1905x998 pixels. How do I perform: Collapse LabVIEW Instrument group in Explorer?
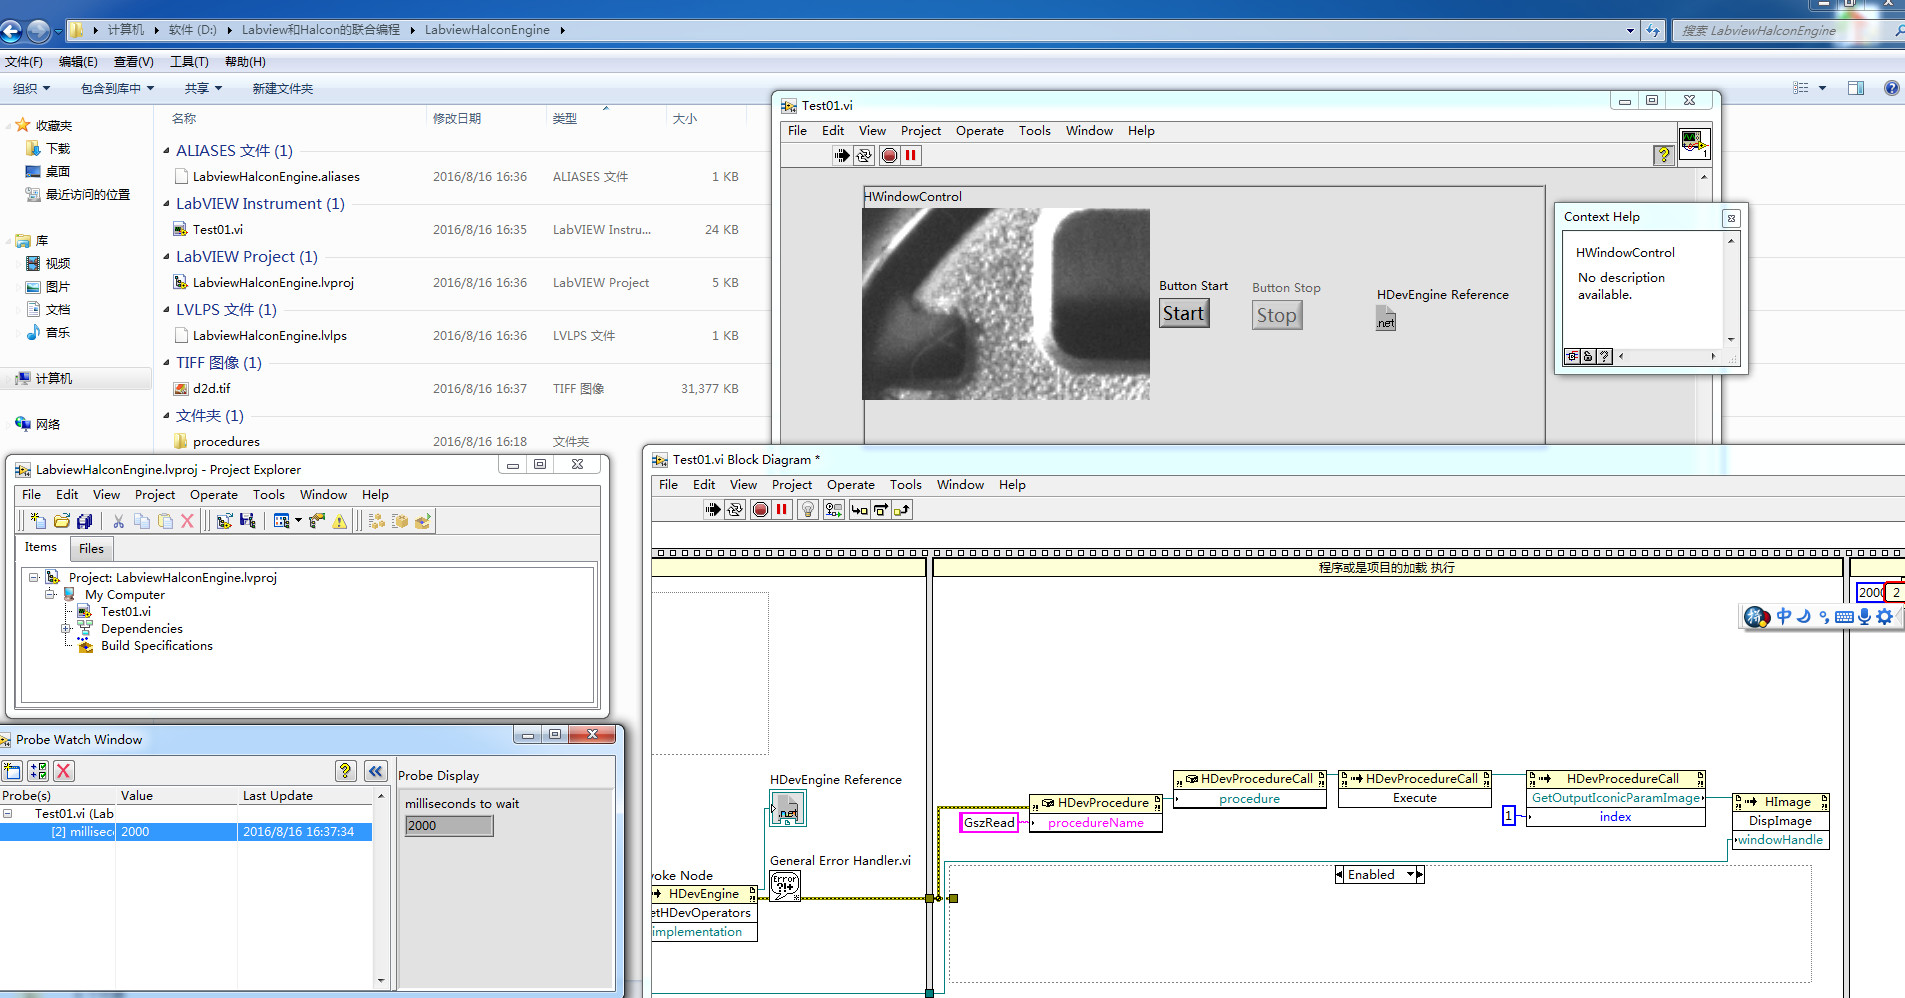[x=167, y=204]
